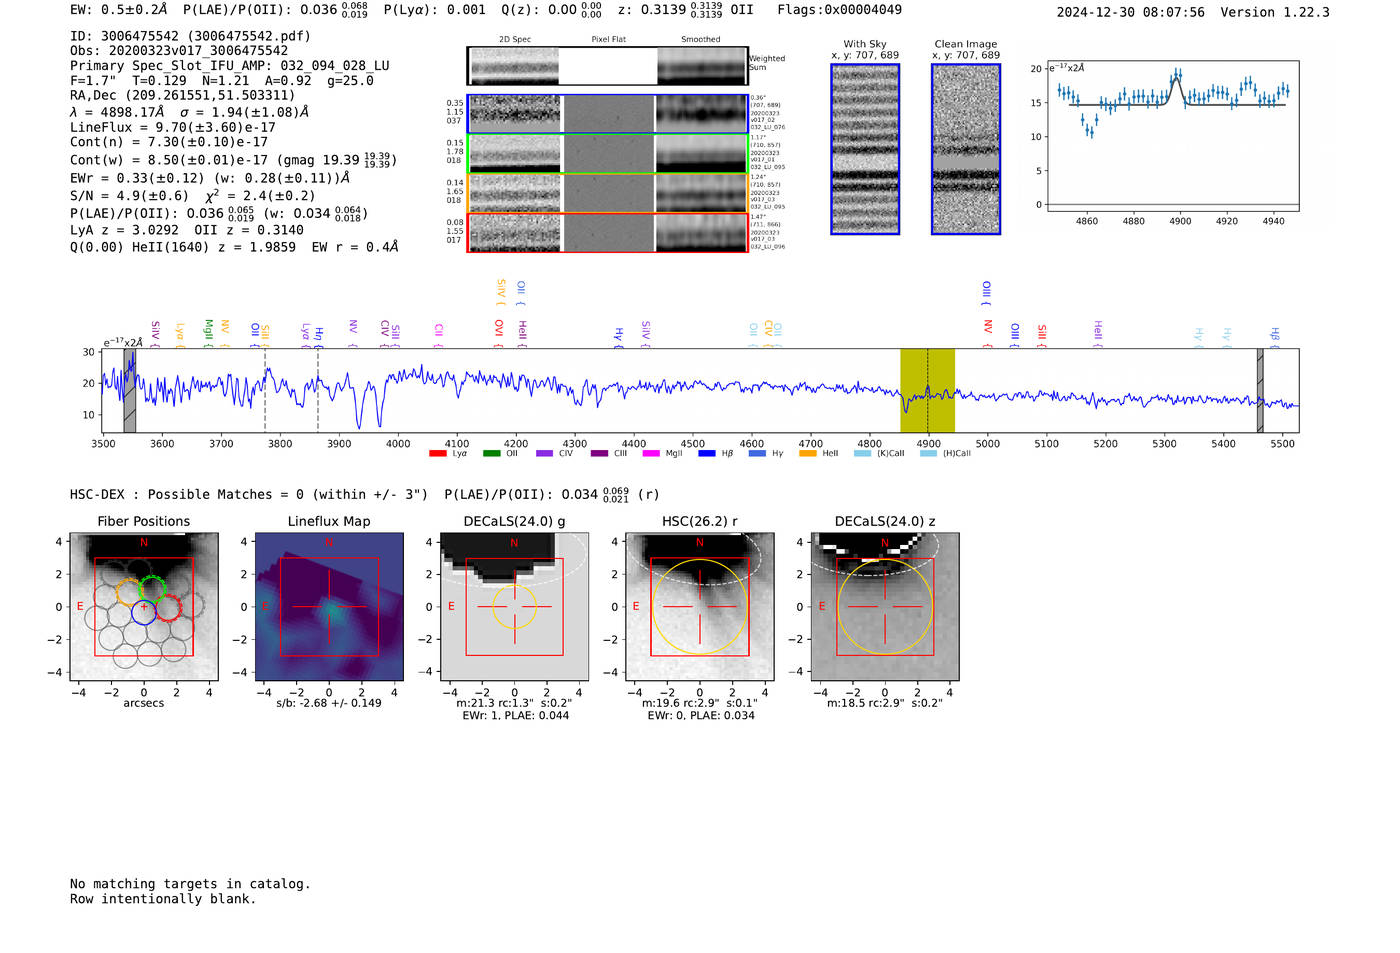Click the 's/b: -2.68 +/- 0.149' caption
Viewport: 1400px width, 953px height.
click(x=329, y=703)
